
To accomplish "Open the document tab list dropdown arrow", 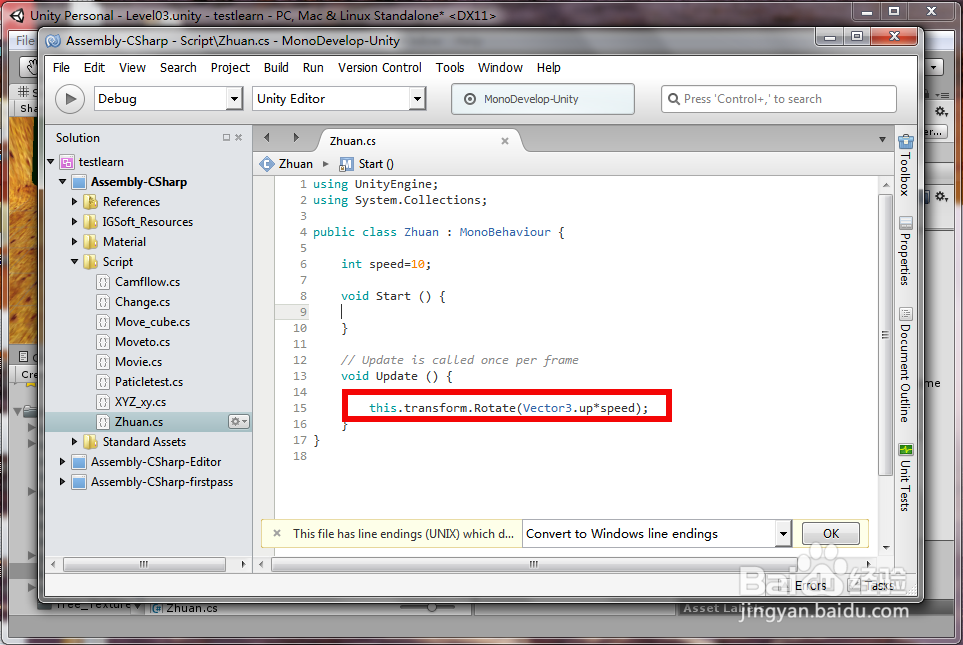I will tap(883, 140).
